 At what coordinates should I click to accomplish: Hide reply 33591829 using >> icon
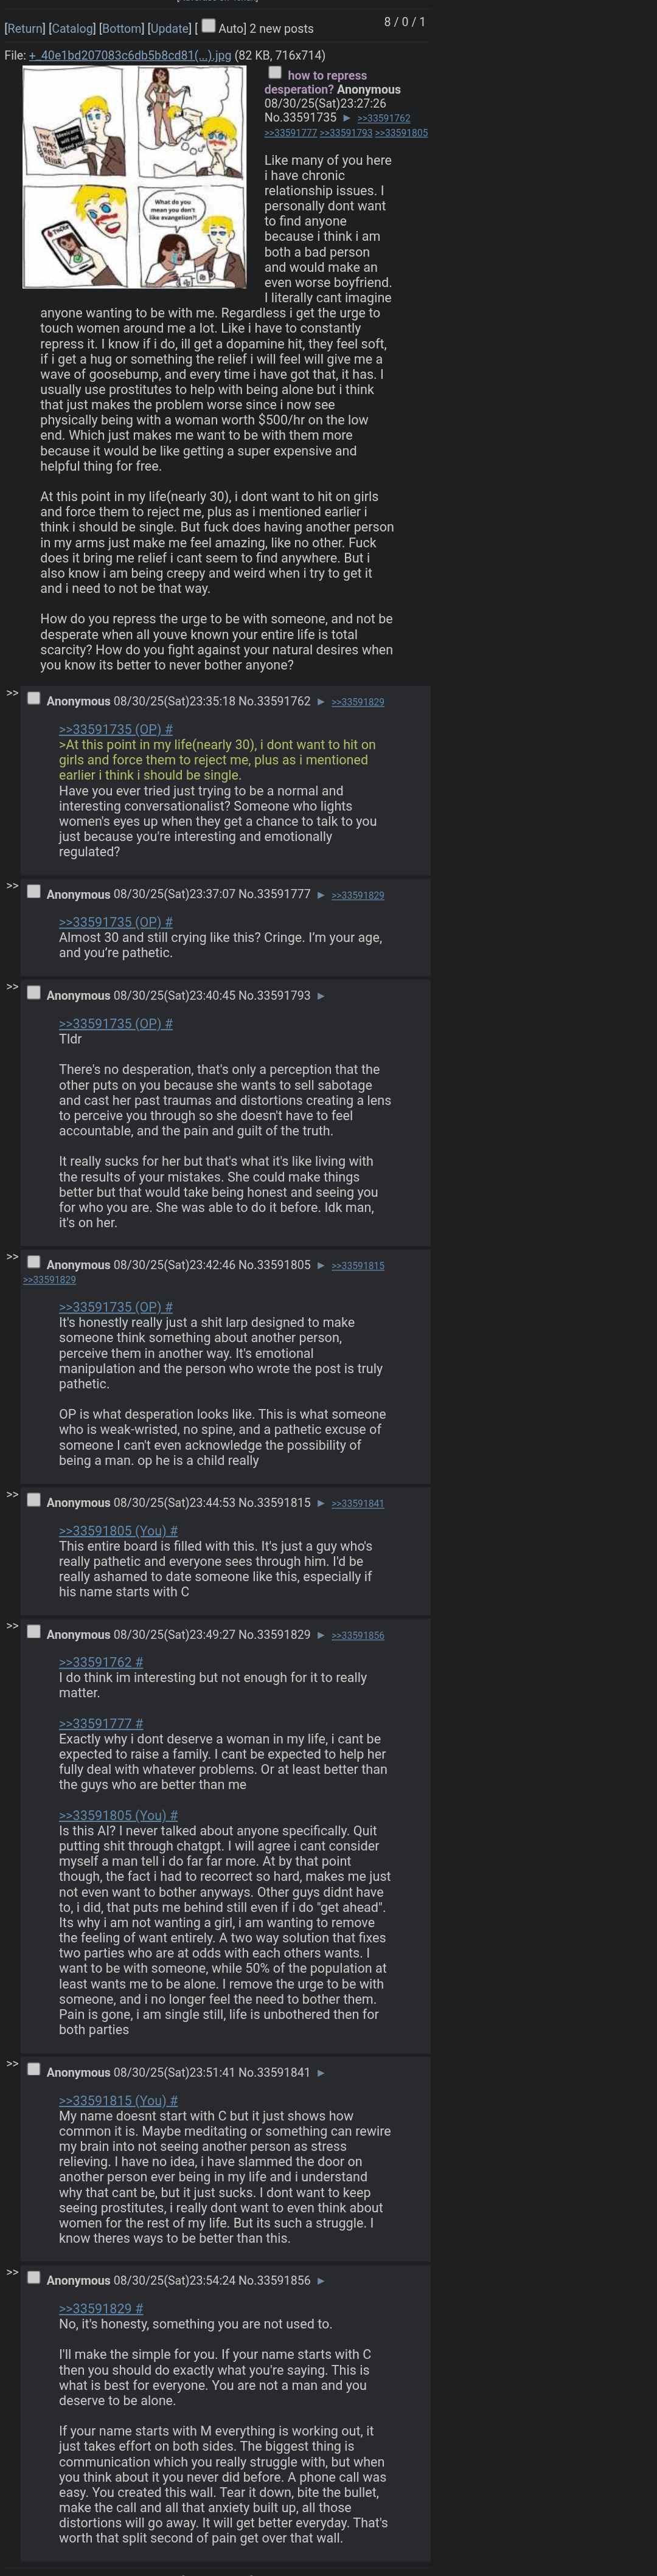[12, 1626]
